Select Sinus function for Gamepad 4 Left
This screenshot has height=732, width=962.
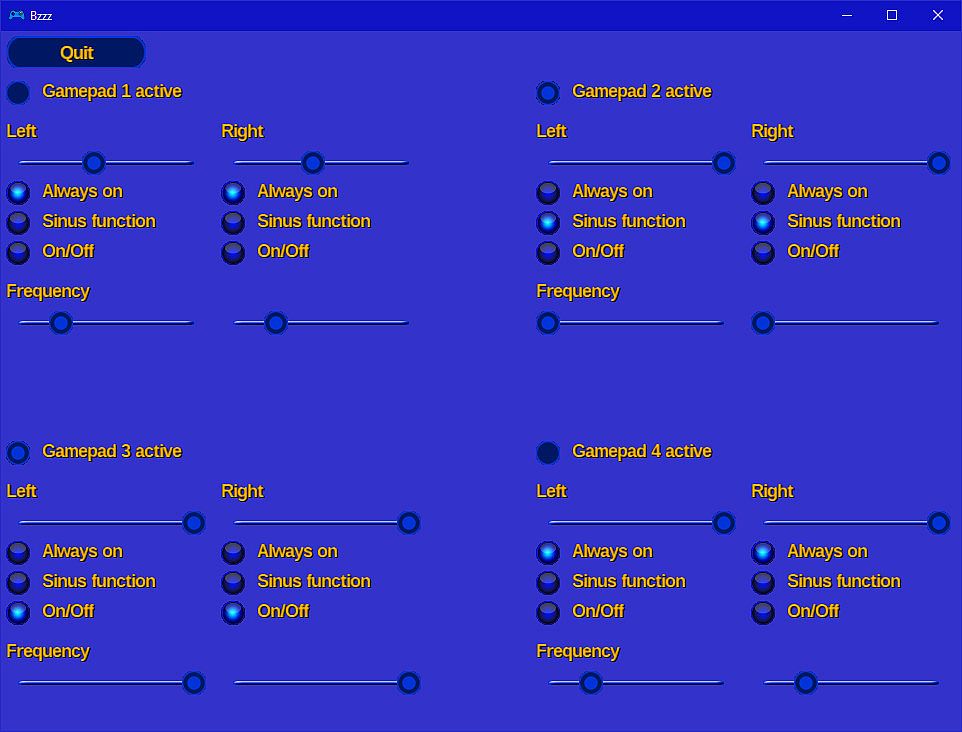click(x=548, y=582)
